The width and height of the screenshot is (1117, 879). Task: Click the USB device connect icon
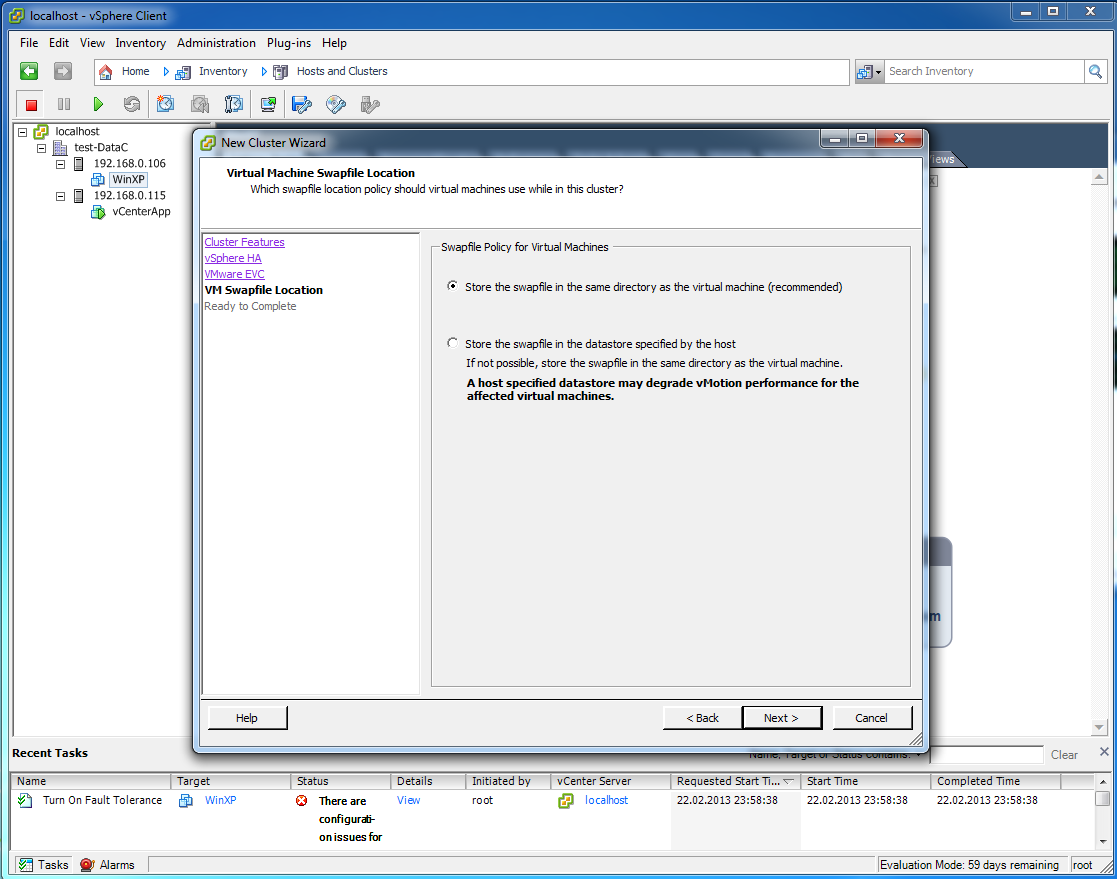(370, 105)
